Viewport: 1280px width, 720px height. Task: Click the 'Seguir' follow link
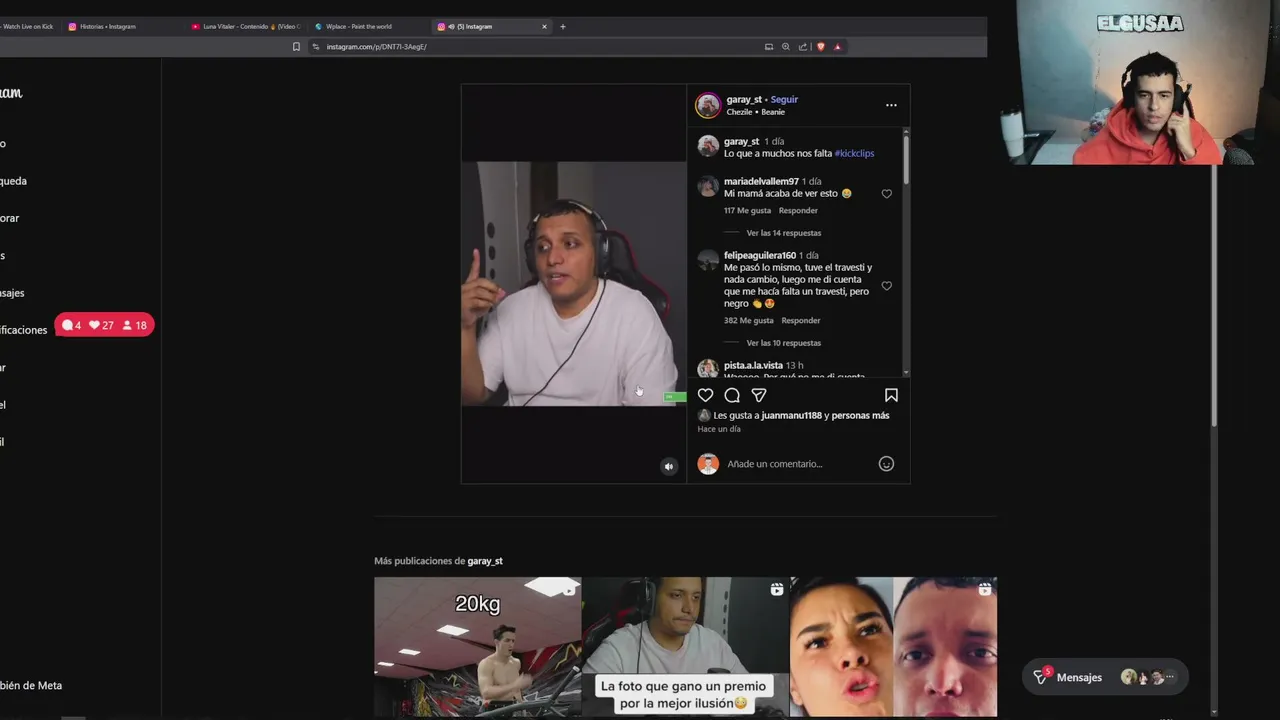click(784, 100)
